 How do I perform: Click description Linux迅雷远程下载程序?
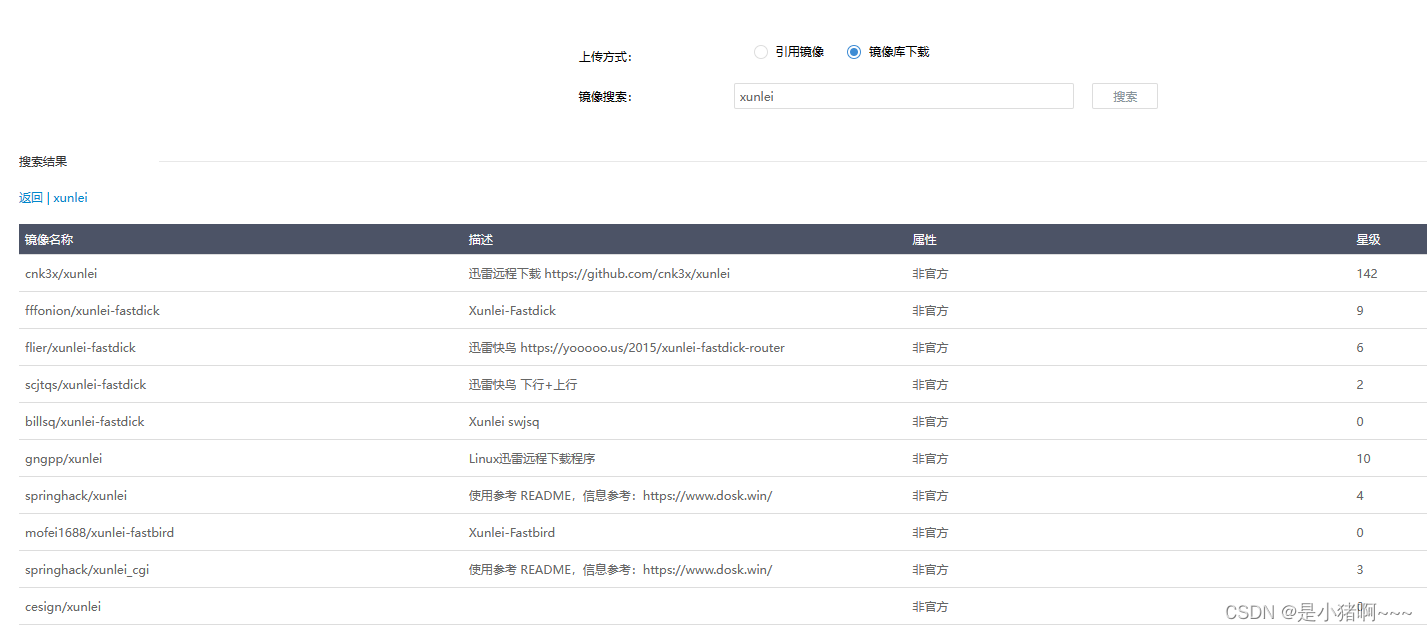point(532,459)
